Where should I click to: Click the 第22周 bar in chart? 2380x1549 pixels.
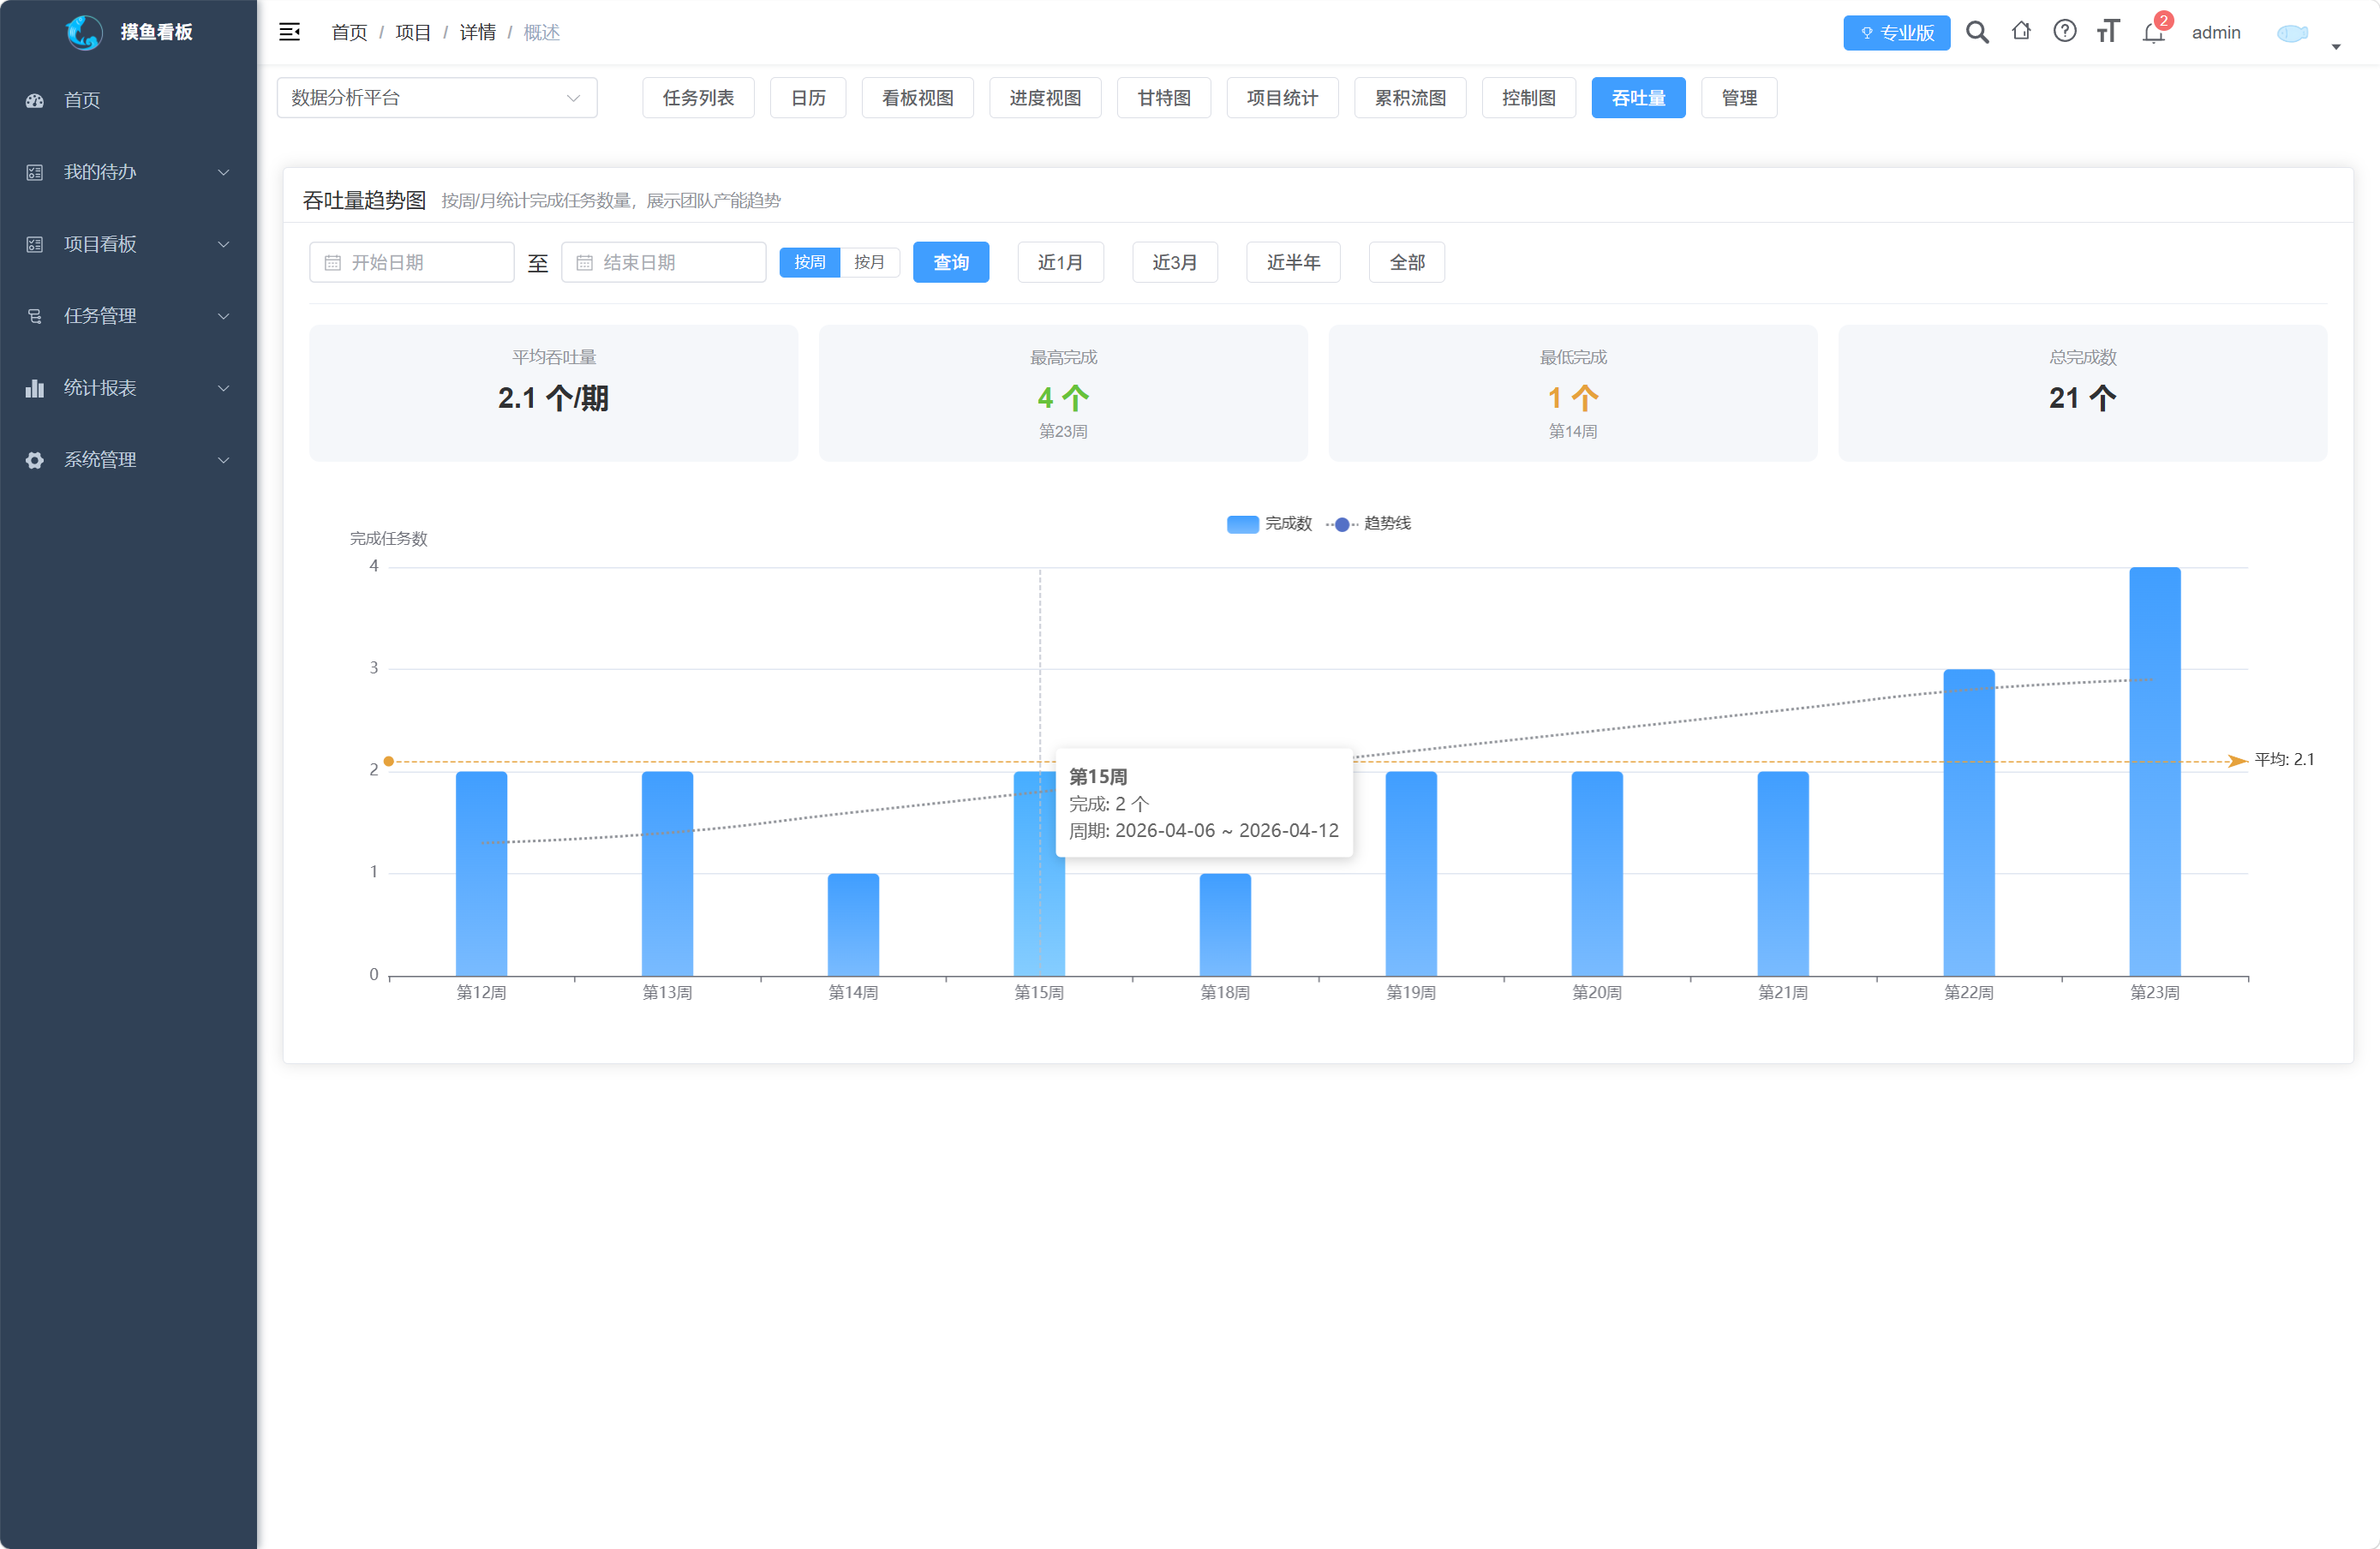[1968, 822]
